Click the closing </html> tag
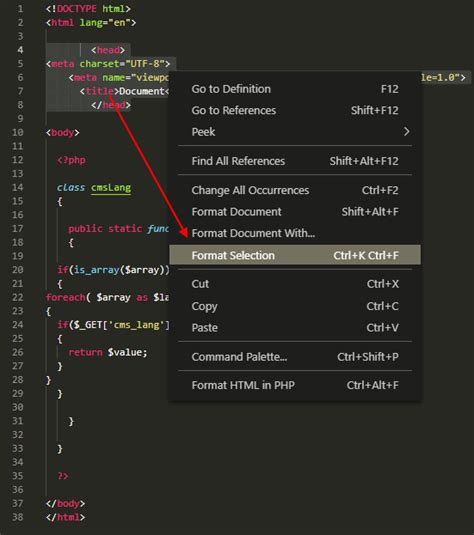Screen dimensions: 474x535 pos(66,517)
